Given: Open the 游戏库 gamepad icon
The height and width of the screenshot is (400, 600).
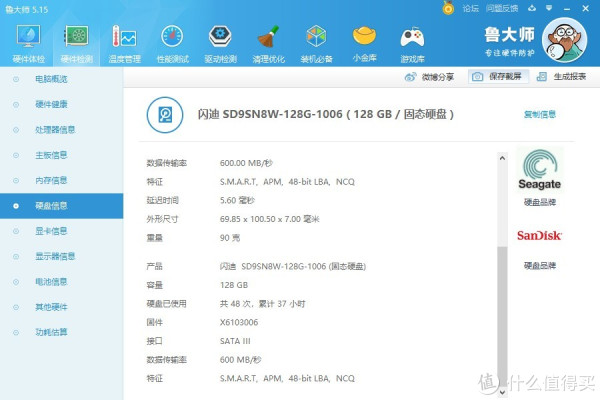Looking at the screenshot, I should pyautogui.click(x=412, y=43).
